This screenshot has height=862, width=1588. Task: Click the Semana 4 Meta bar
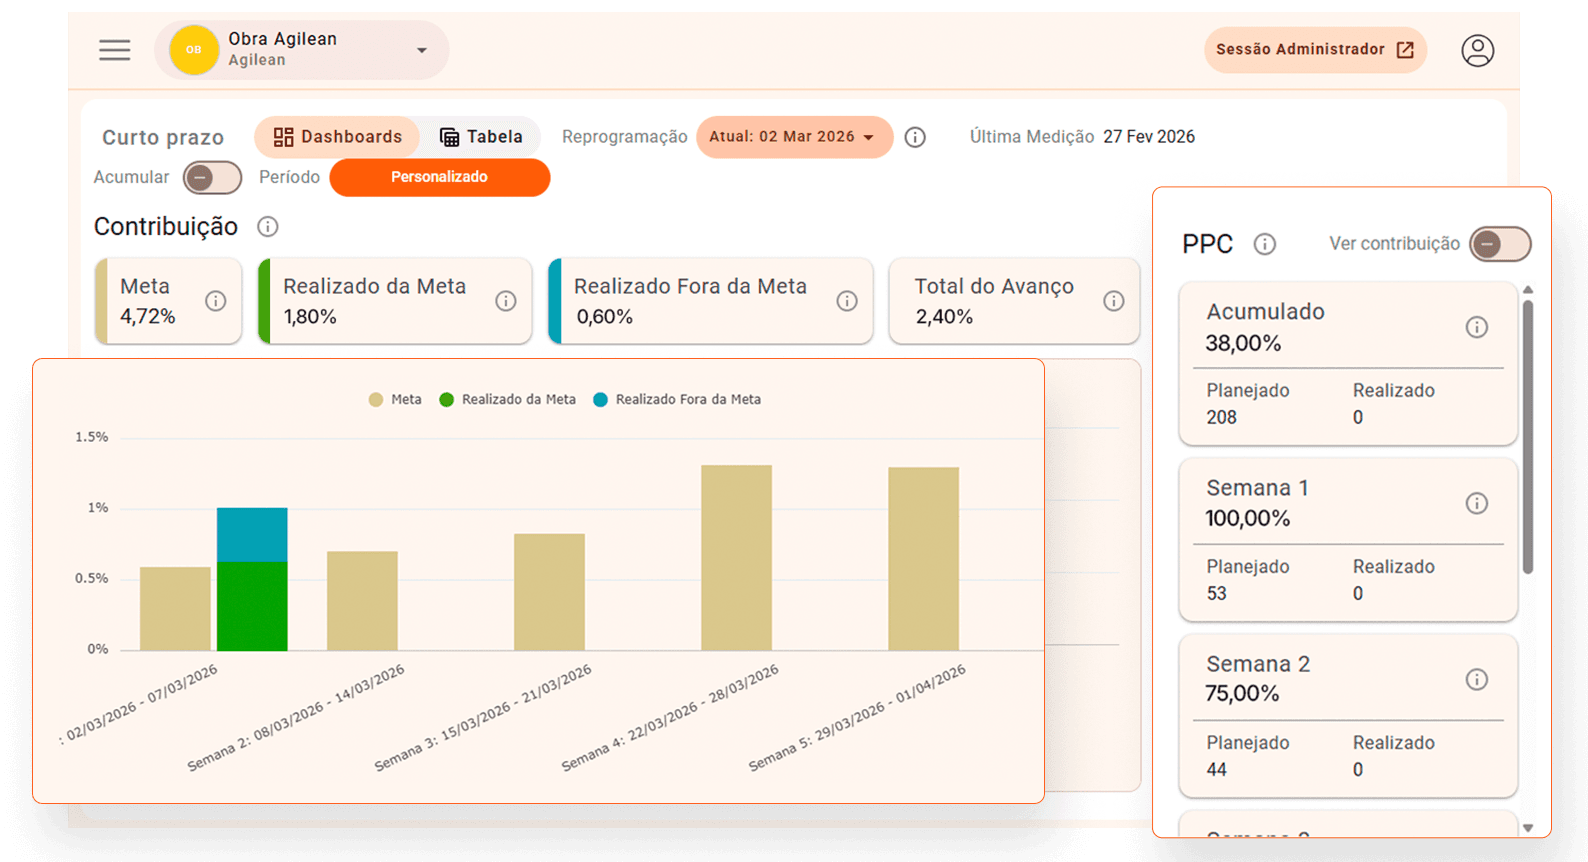[736, 558]
